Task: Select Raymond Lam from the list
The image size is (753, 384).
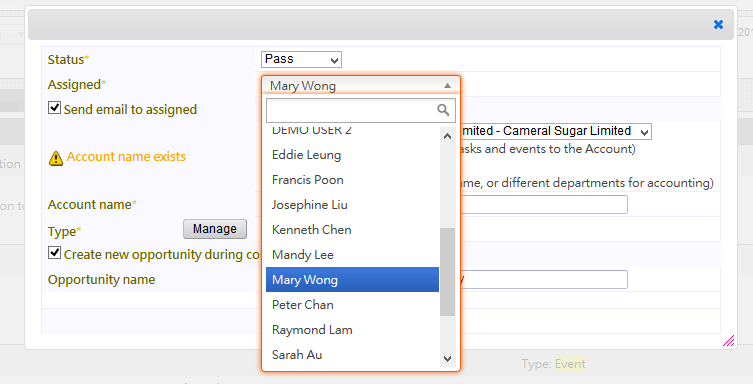Action: point(352,330)
